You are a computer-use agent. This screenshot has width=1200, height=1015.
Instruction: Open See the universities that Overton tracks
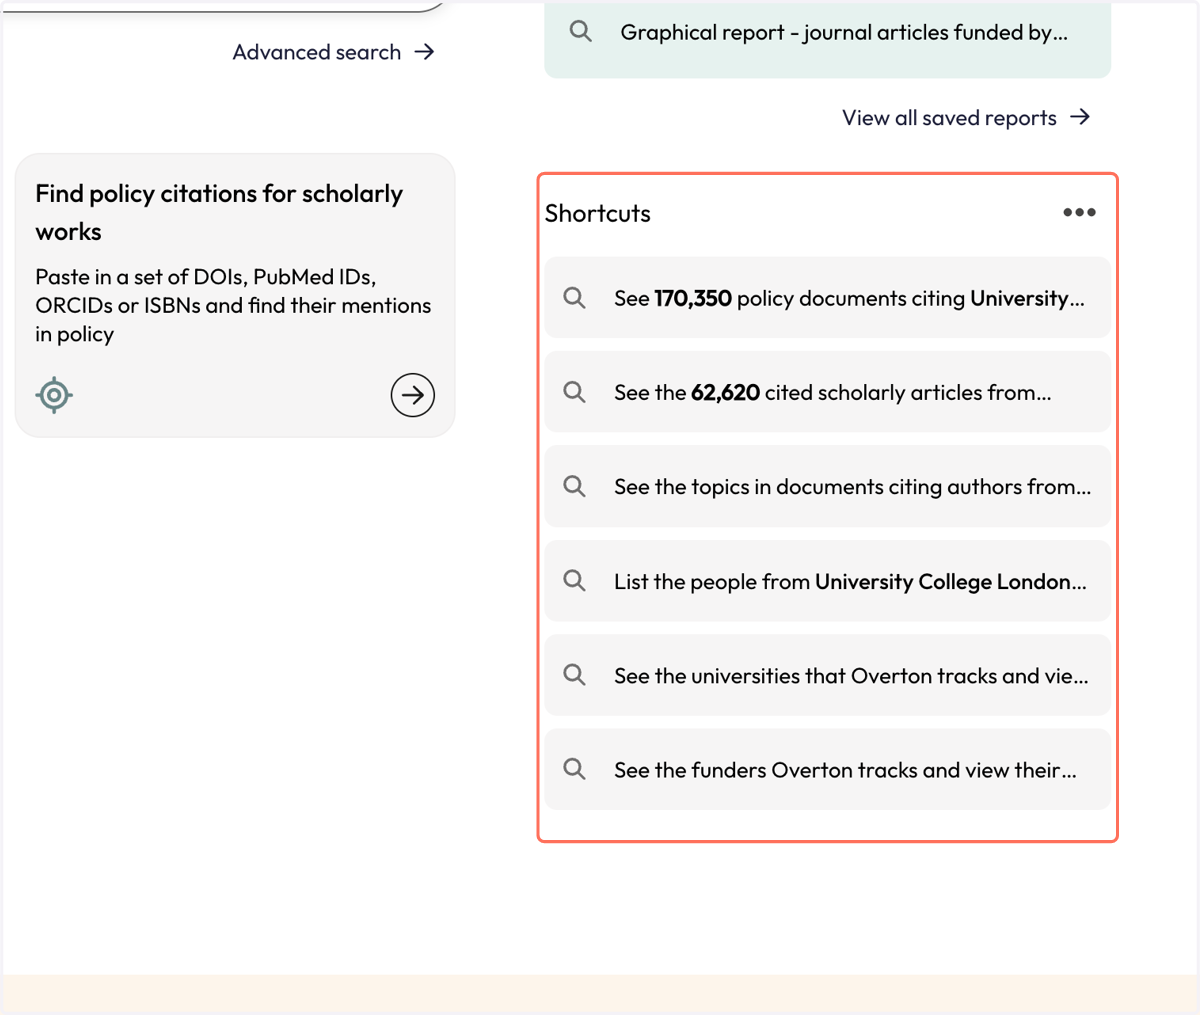[x=828, y=675]
